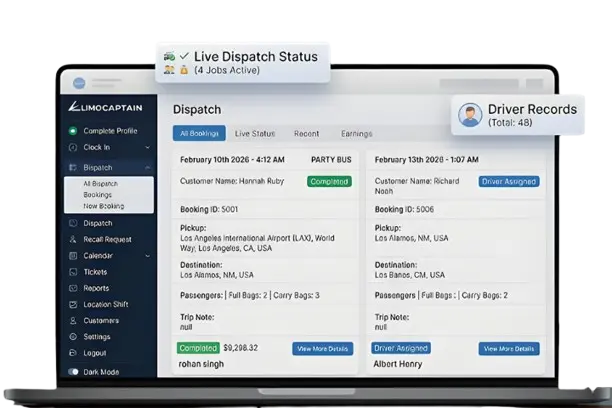Open the Earnings tab

356,133
